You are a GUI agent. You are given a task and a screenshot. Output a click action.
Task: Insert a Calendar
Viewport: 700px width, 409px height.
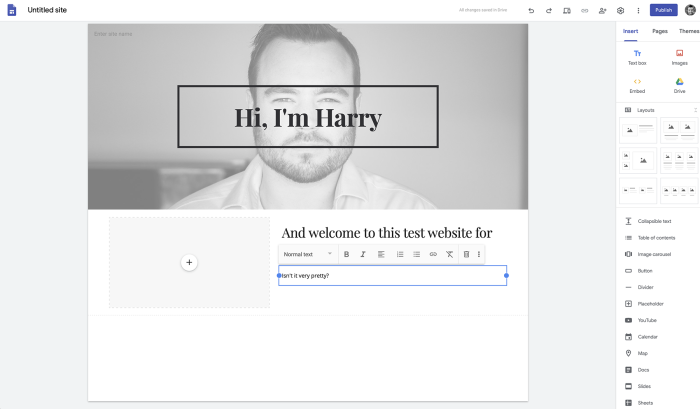click(x=647, y=337)
